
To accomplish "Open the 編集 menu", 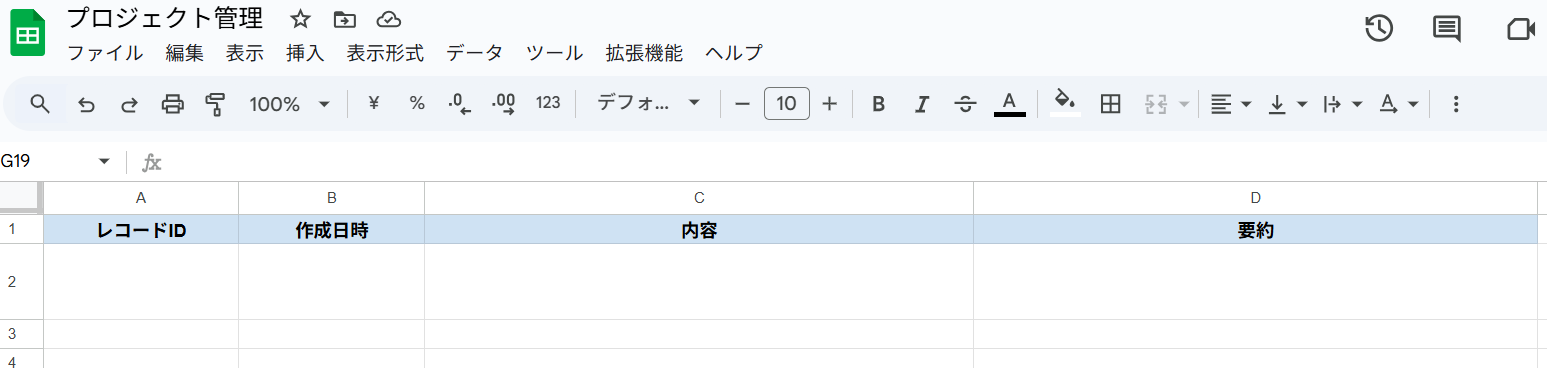I will (x=184, y=53).
